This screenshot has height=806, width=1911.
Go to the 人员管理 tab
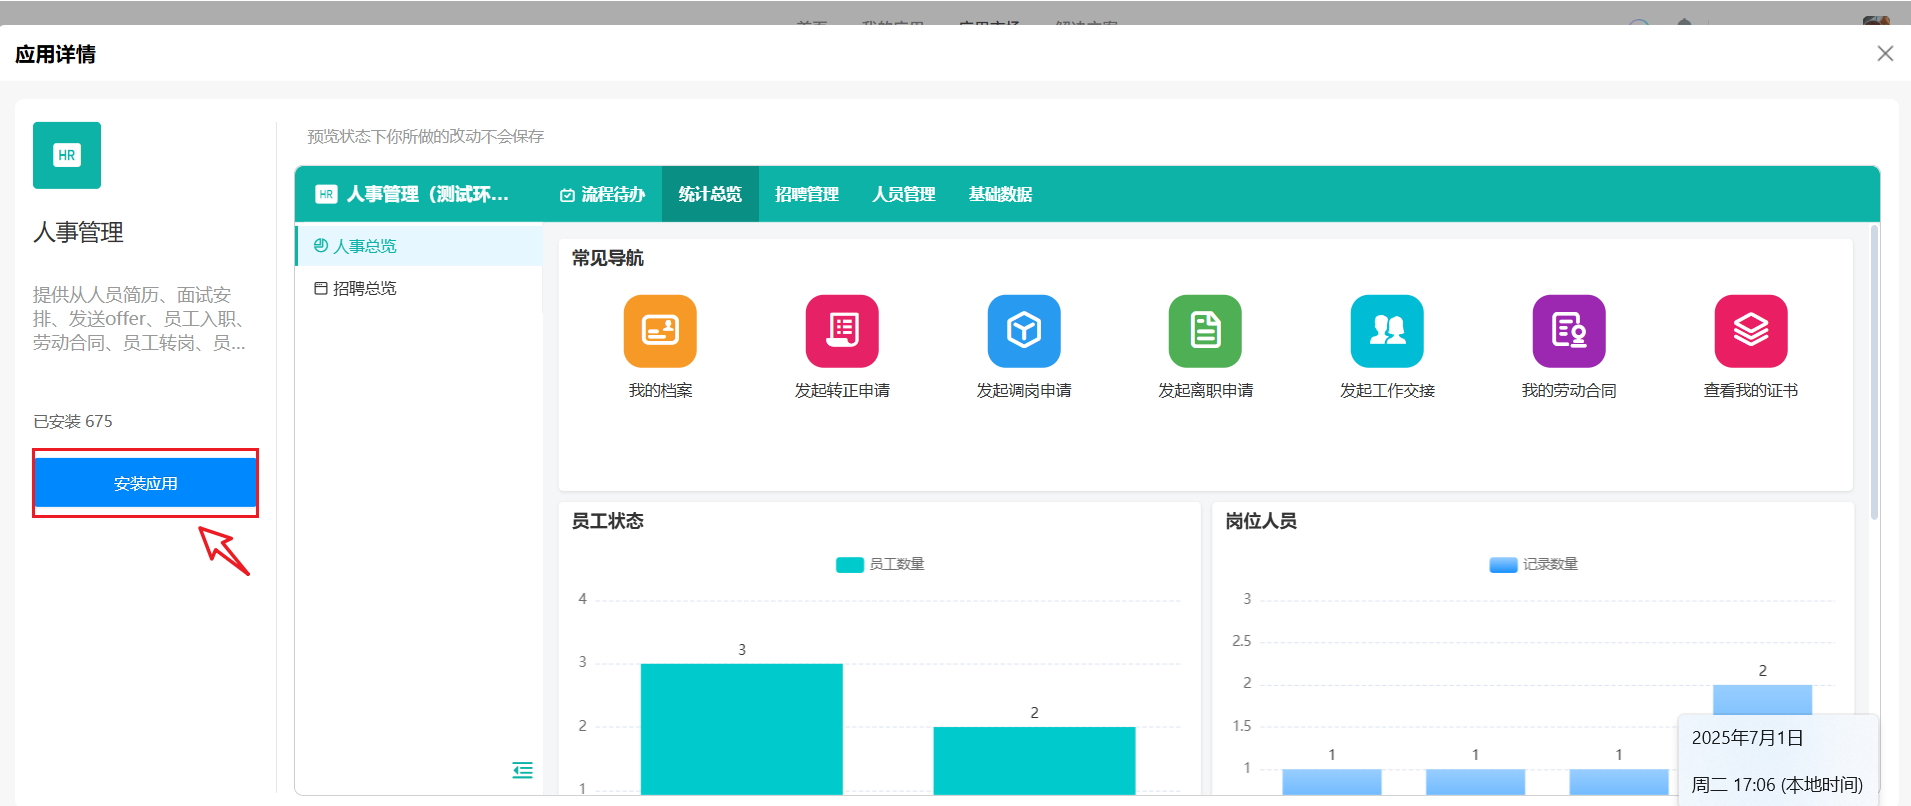[903, 194]
